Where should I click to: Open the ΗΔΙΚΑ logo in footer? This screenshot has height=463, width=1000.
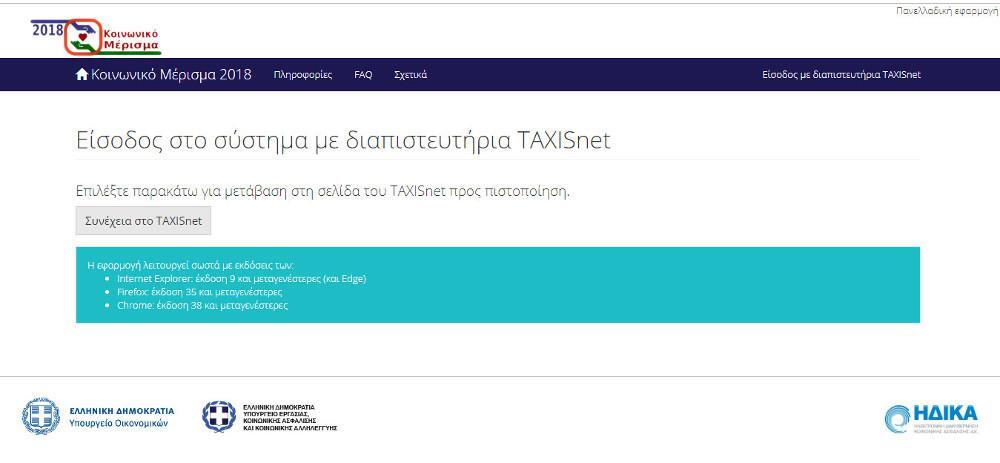click(x=929, y=418)
